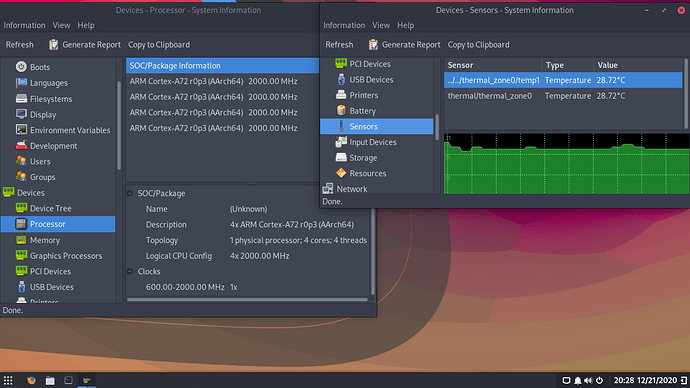This screenshot has width=690, height=388.
Task: Open notifications bell in system tray
Action: (x=577, y=380)
